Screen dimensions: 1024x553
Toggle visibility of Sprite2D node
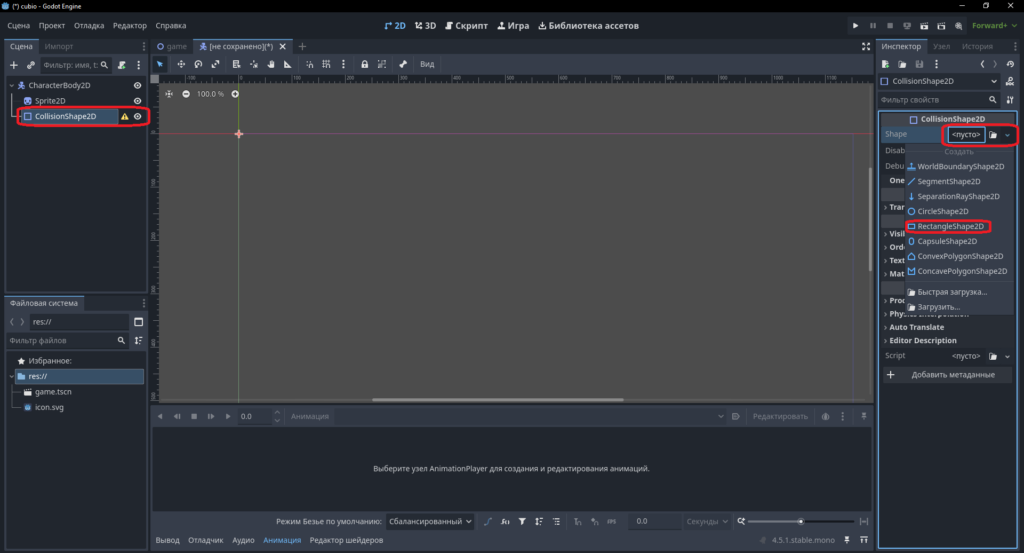click(137, 101)
